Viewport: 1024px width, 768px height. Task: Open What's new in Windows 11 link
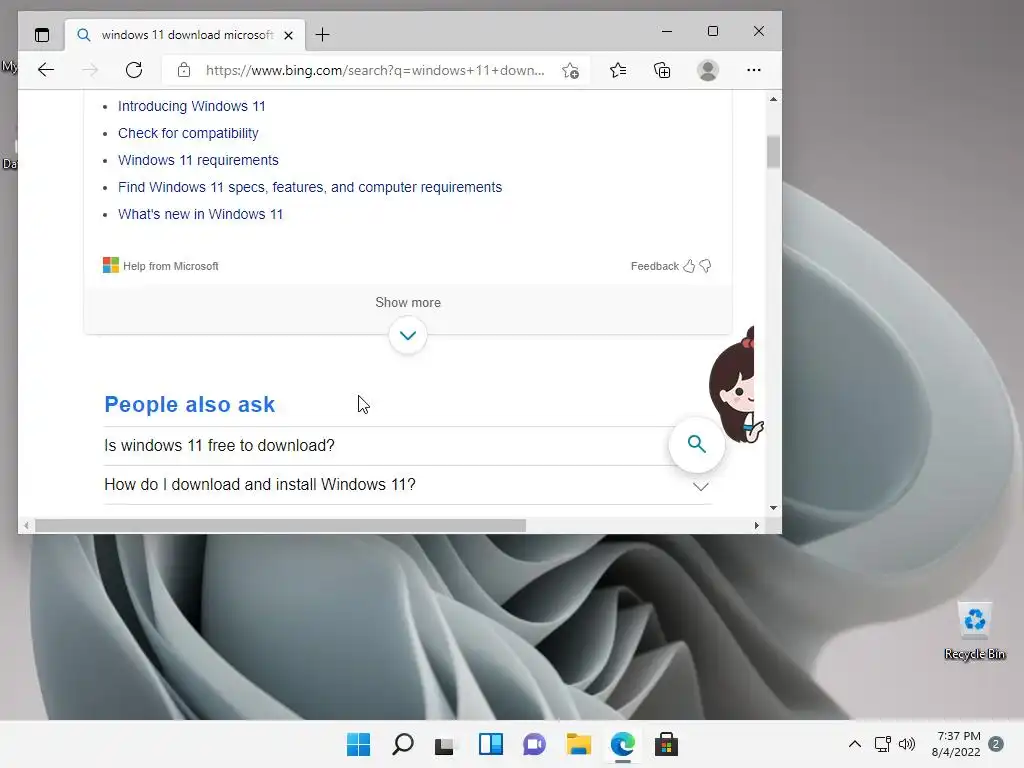[x=200, y=214]
